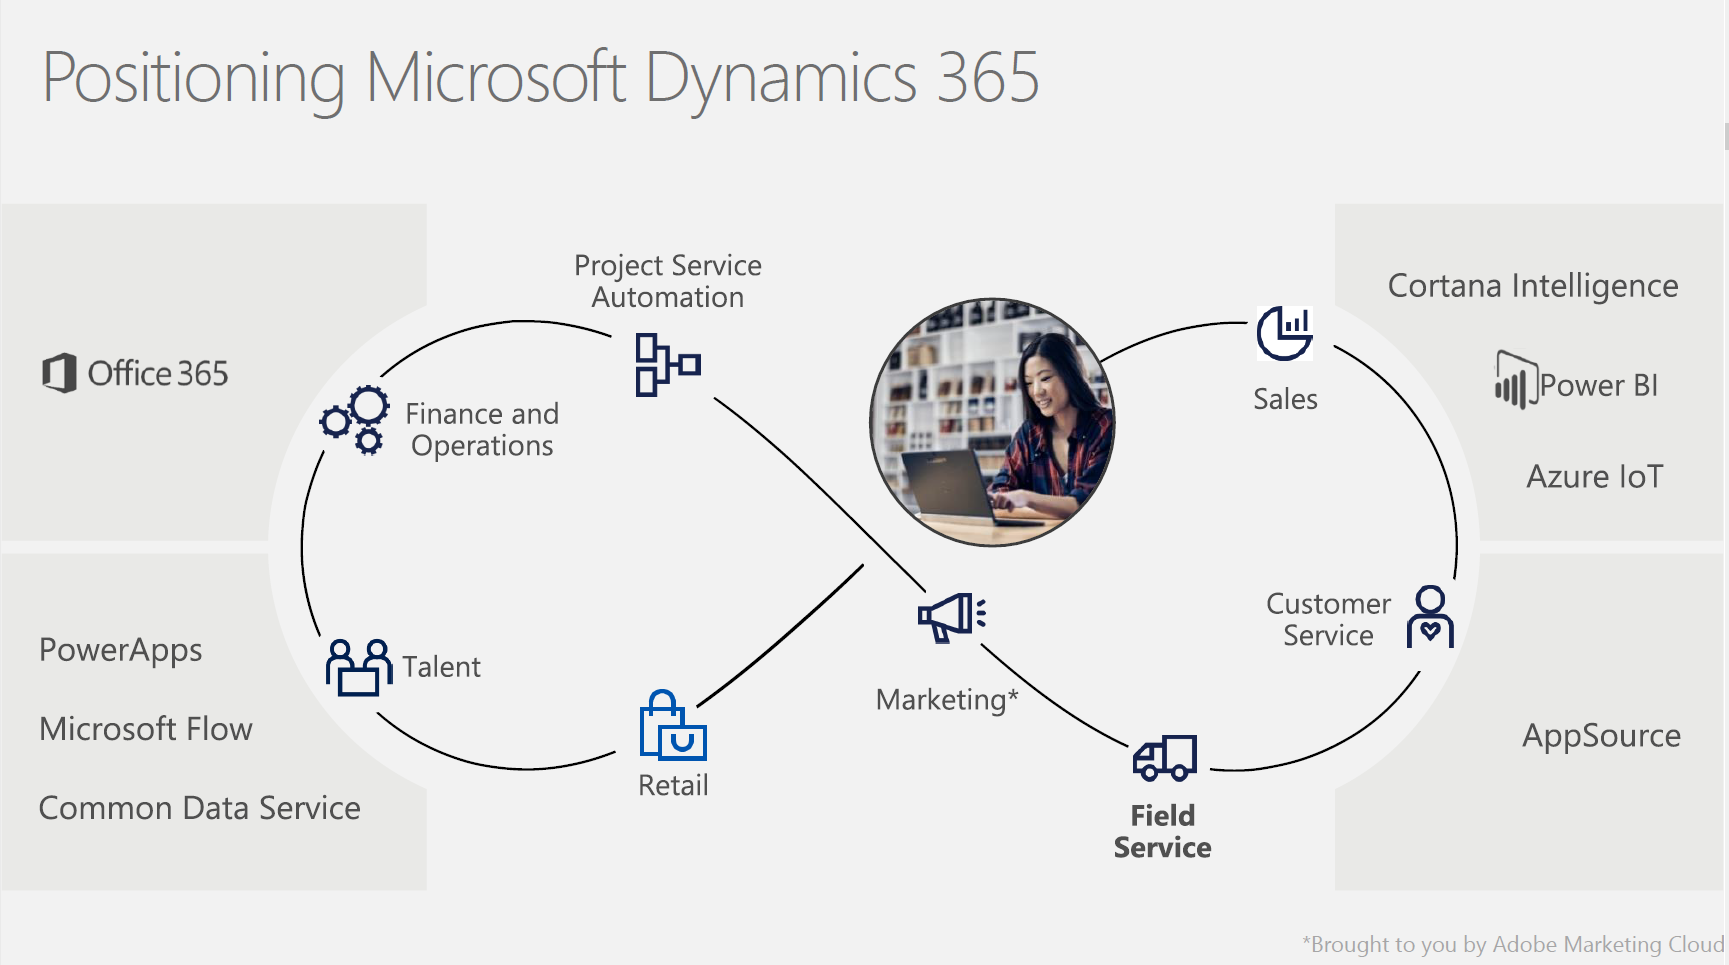Select the PowerApps text label

(121, 650)
